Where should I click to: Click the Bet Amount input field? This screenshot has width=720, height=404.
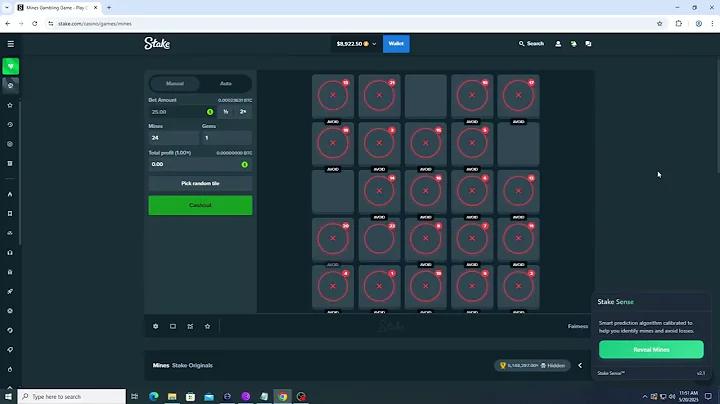pos(183,112)
